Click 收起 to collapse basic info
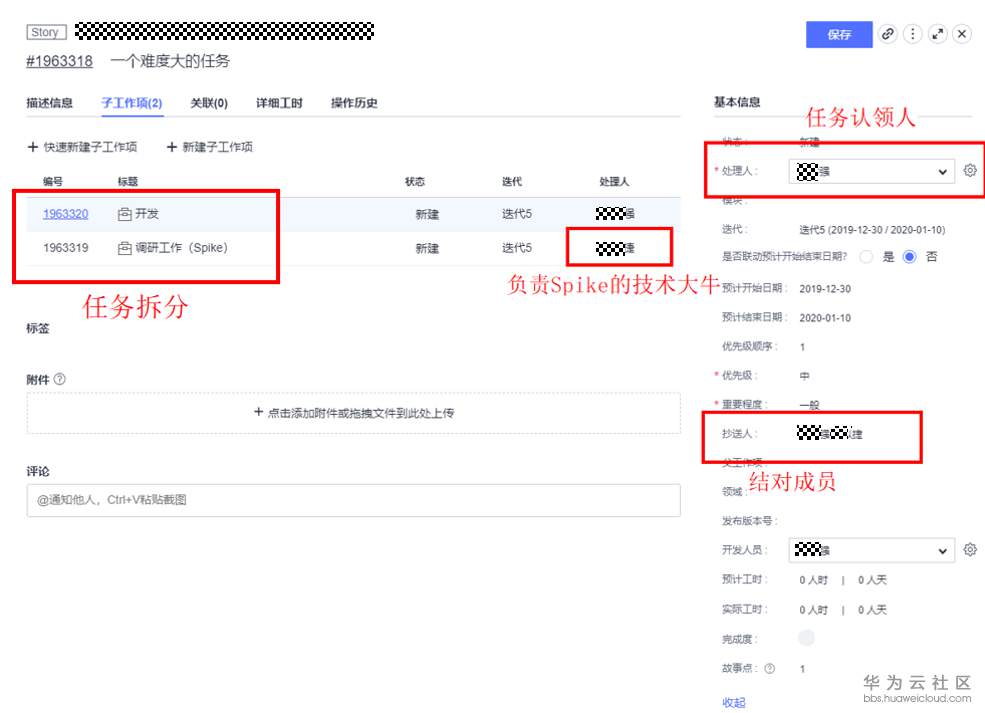Image resolution: width=985 pixels, height=713 pixels. tap(734, 702)
